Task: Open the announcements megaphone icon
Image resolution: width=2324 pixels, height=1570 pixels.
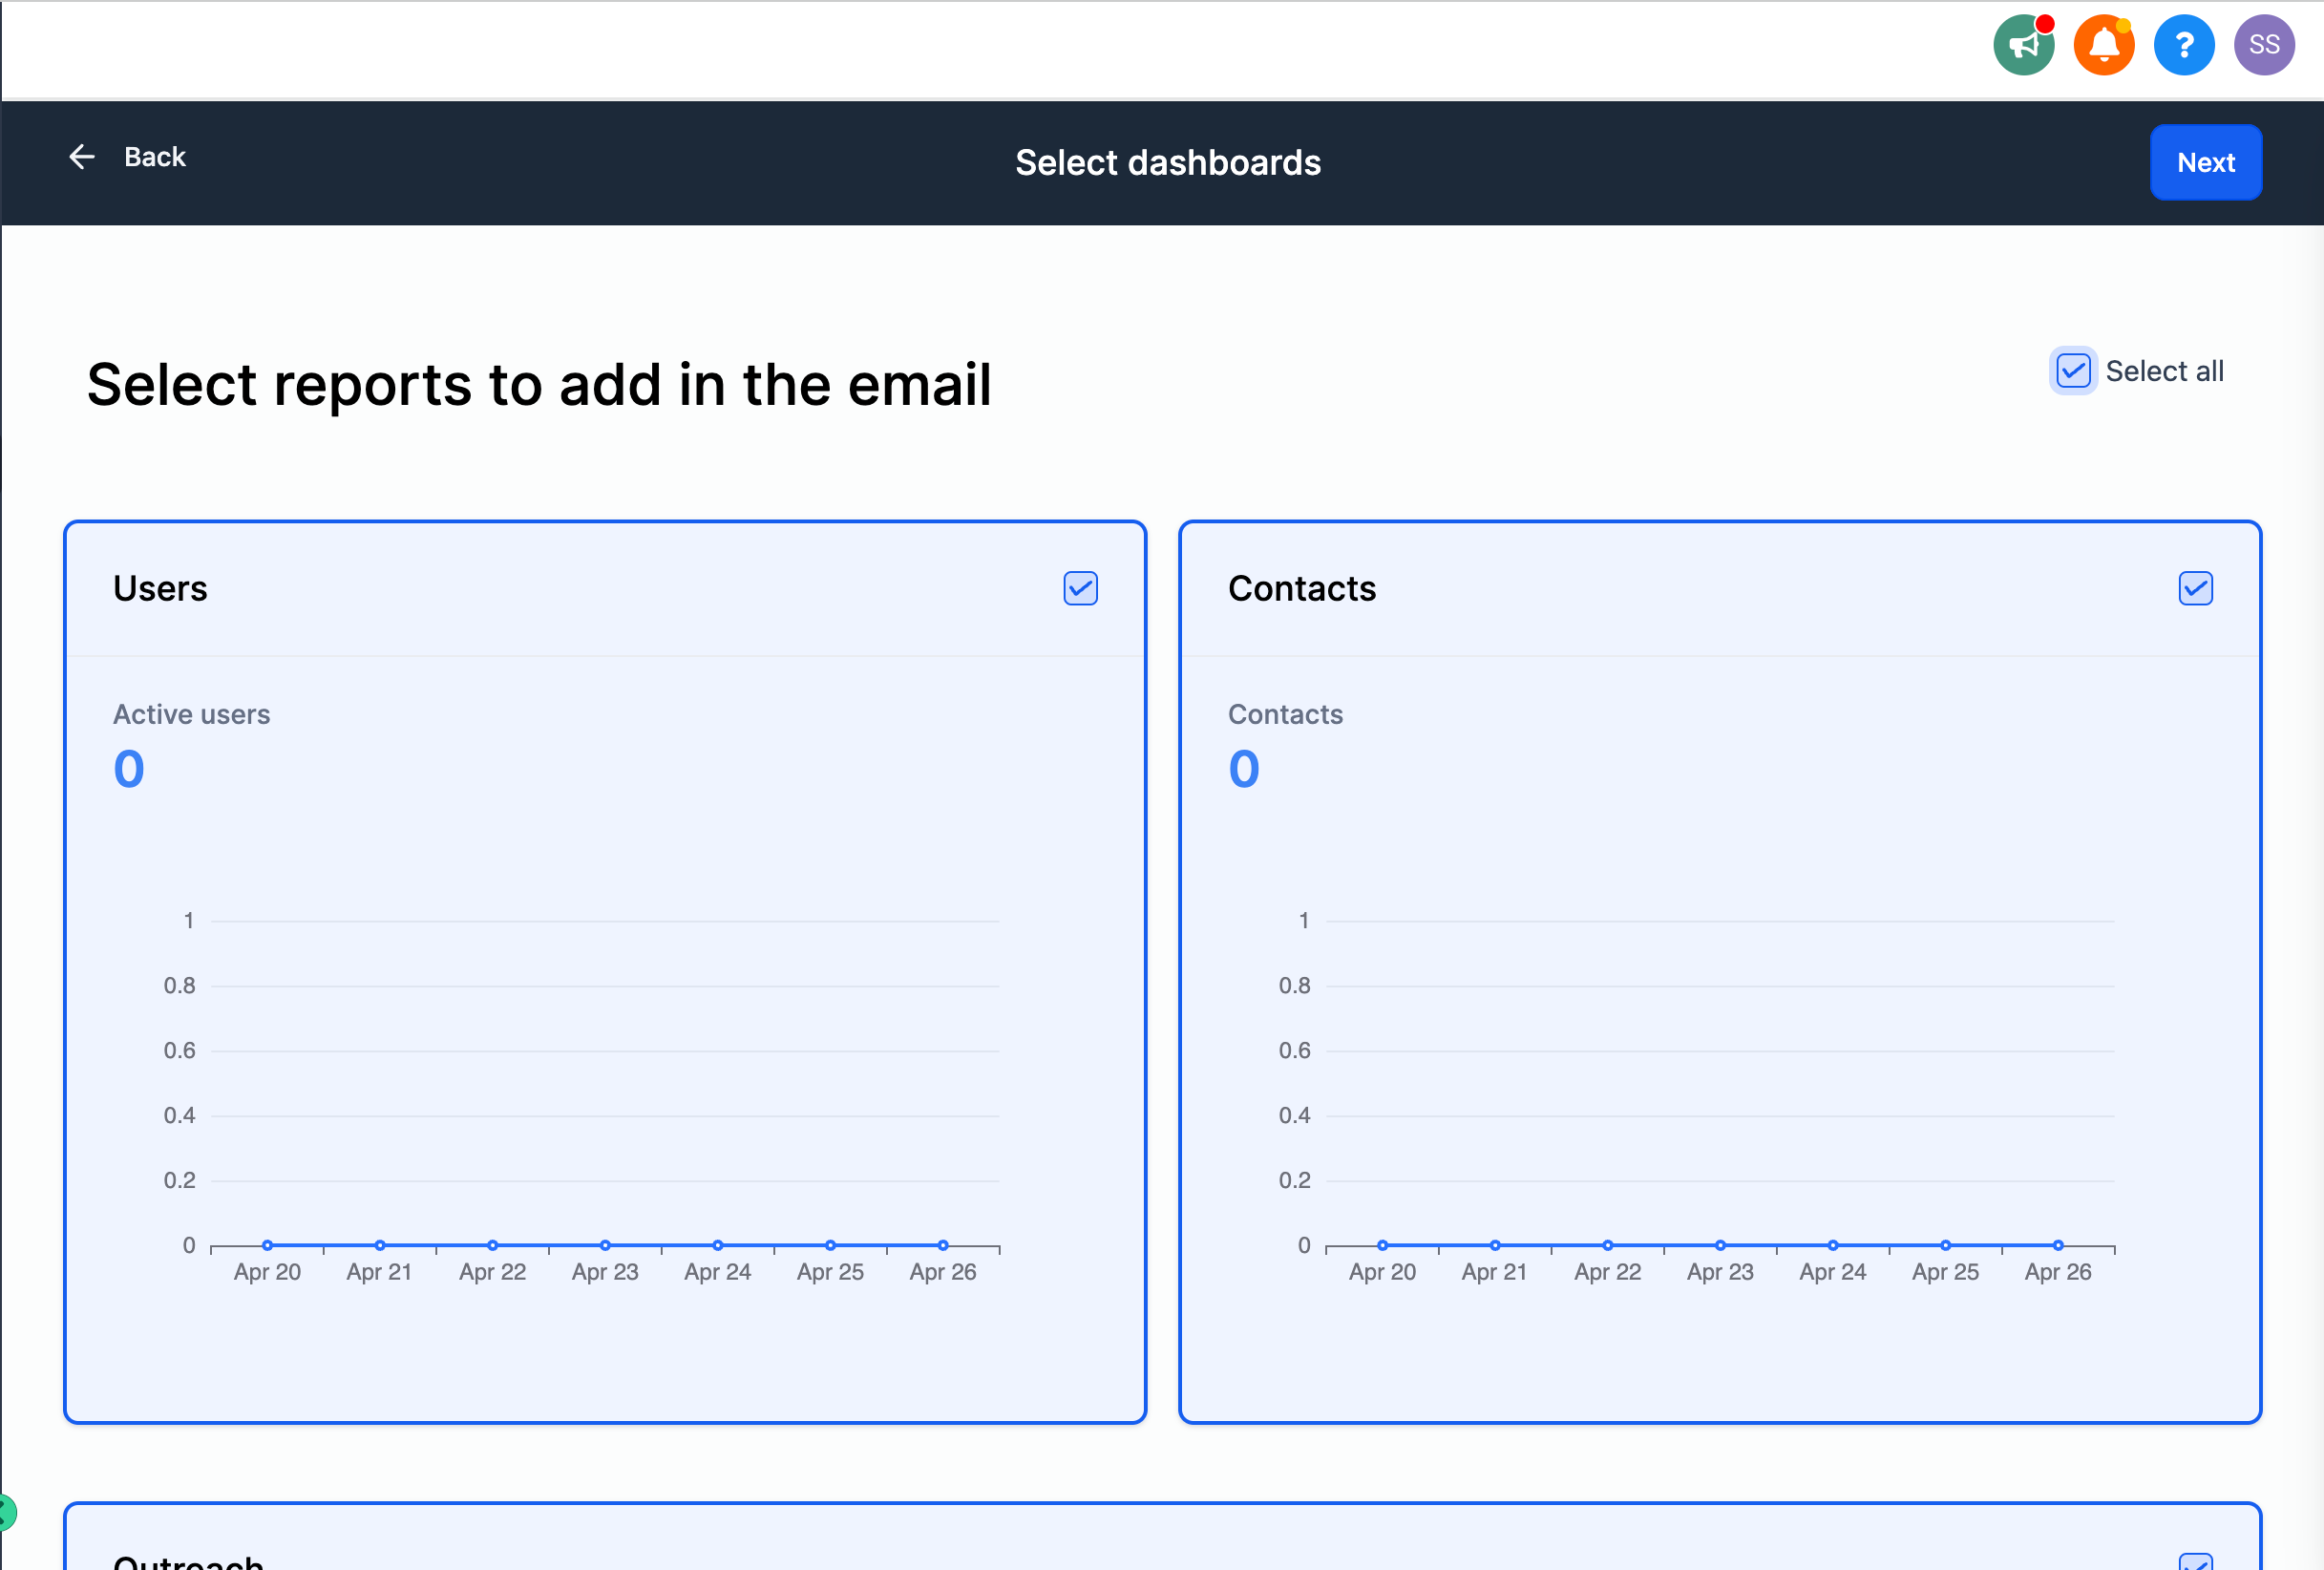Action: [2023, 46]
